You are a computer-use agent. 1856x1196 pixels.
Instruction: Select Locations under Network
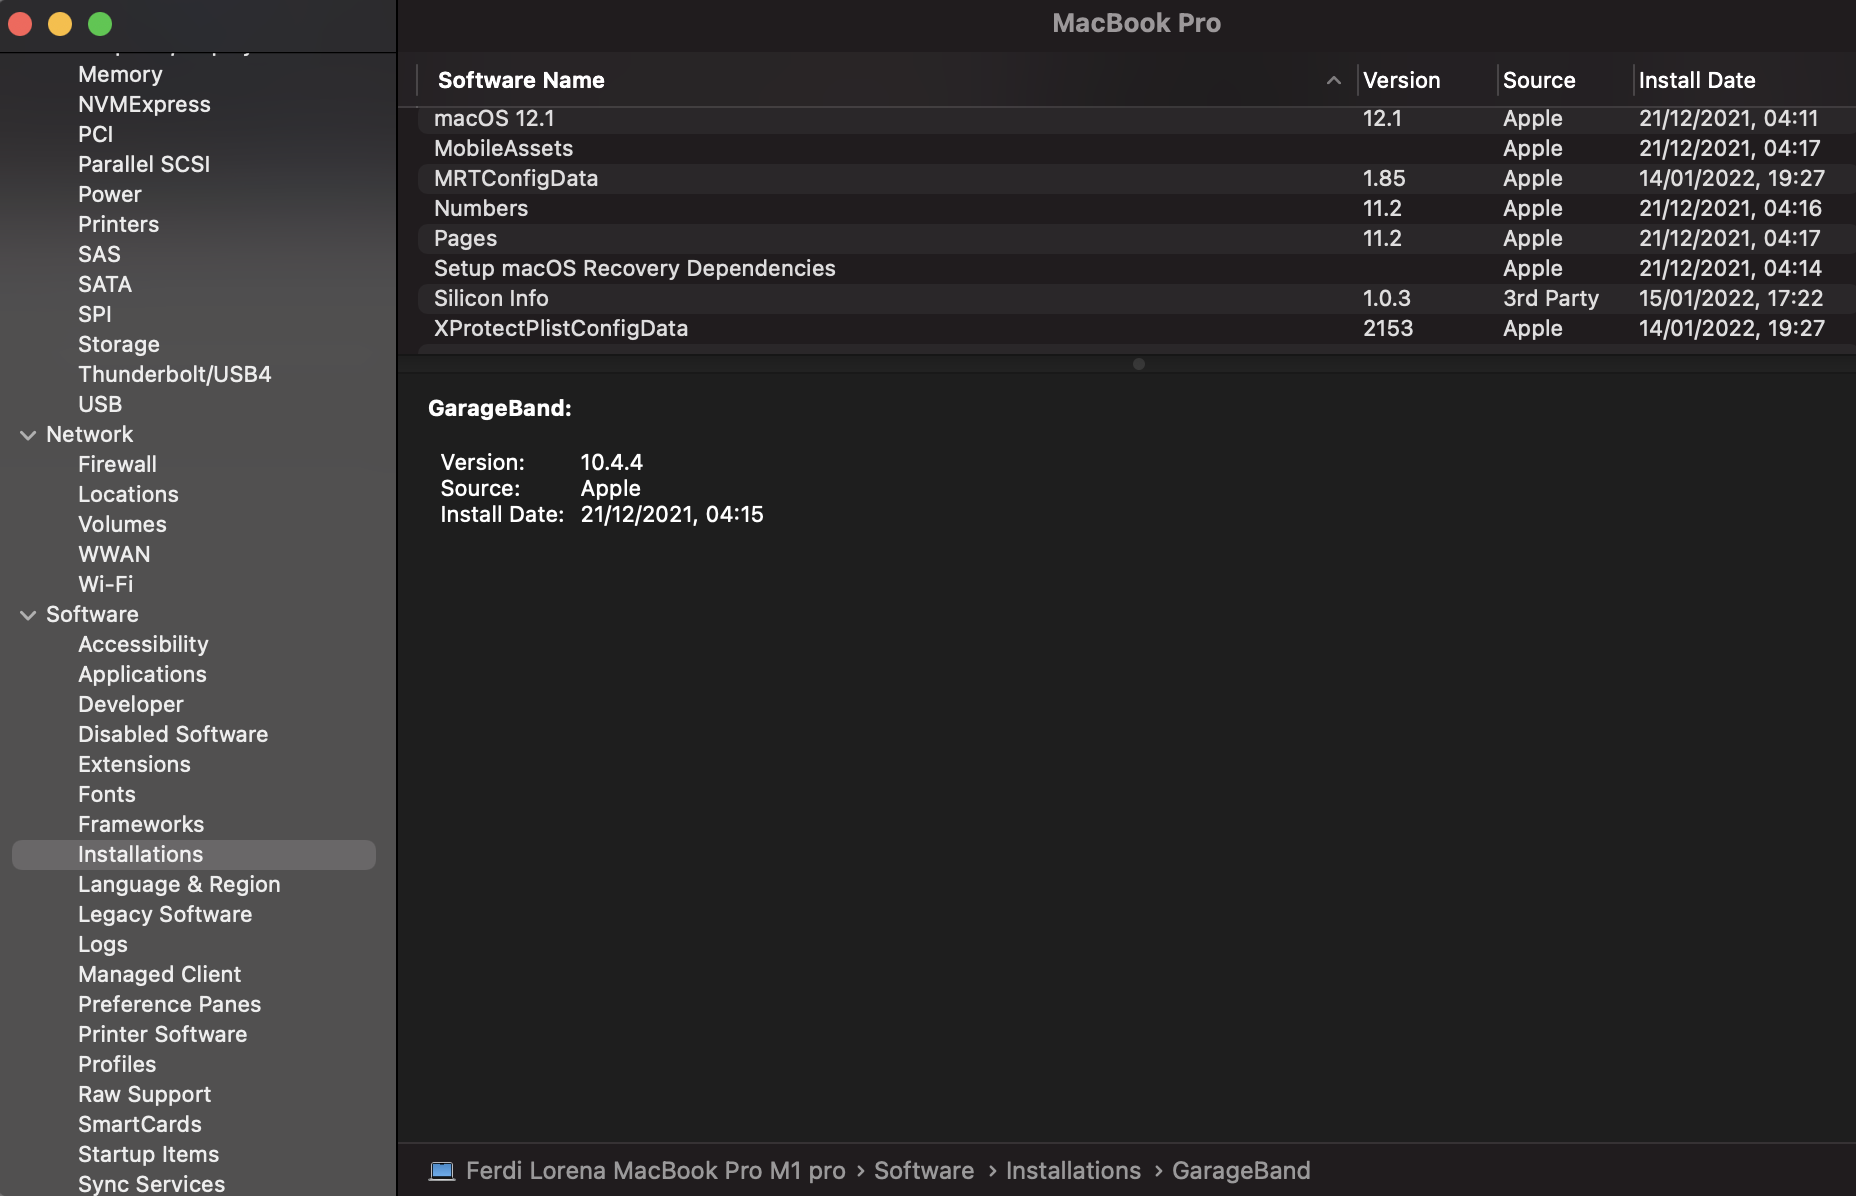click(128, 495)
